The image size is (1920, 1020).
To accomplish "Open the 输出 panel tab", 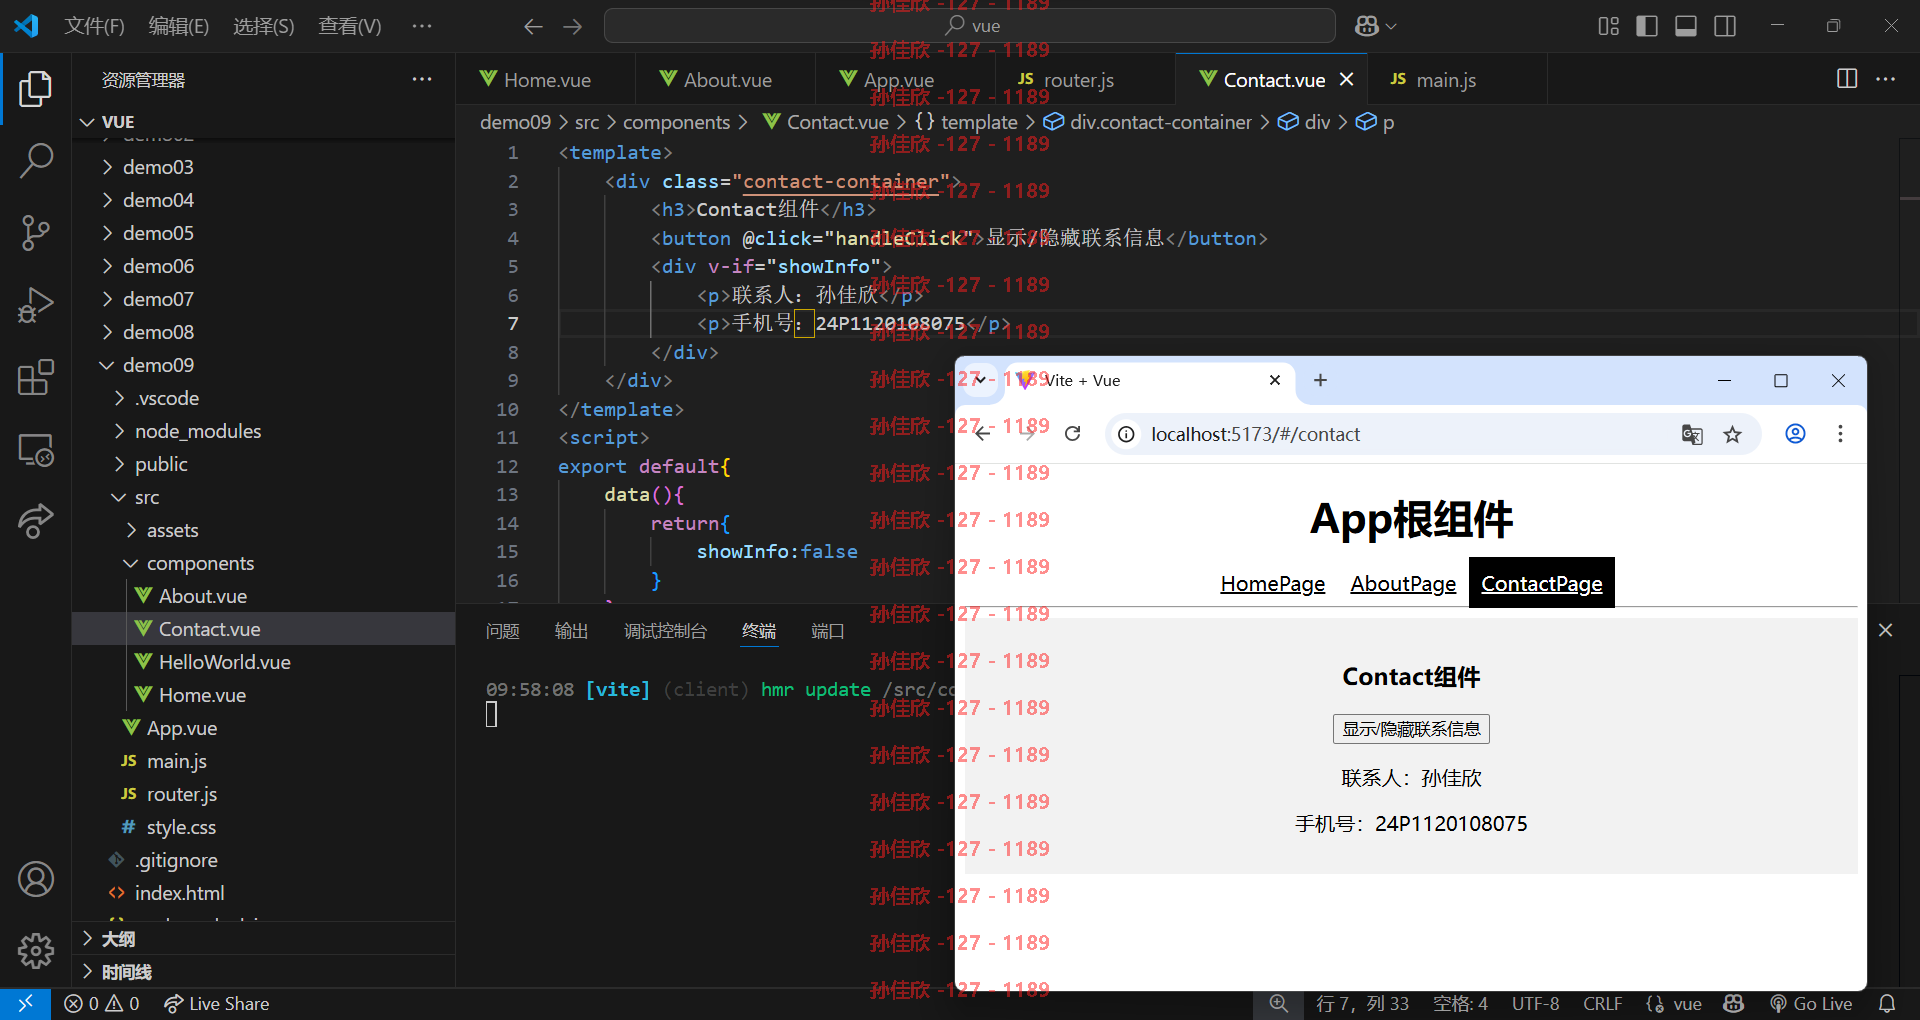I will 572,631.
